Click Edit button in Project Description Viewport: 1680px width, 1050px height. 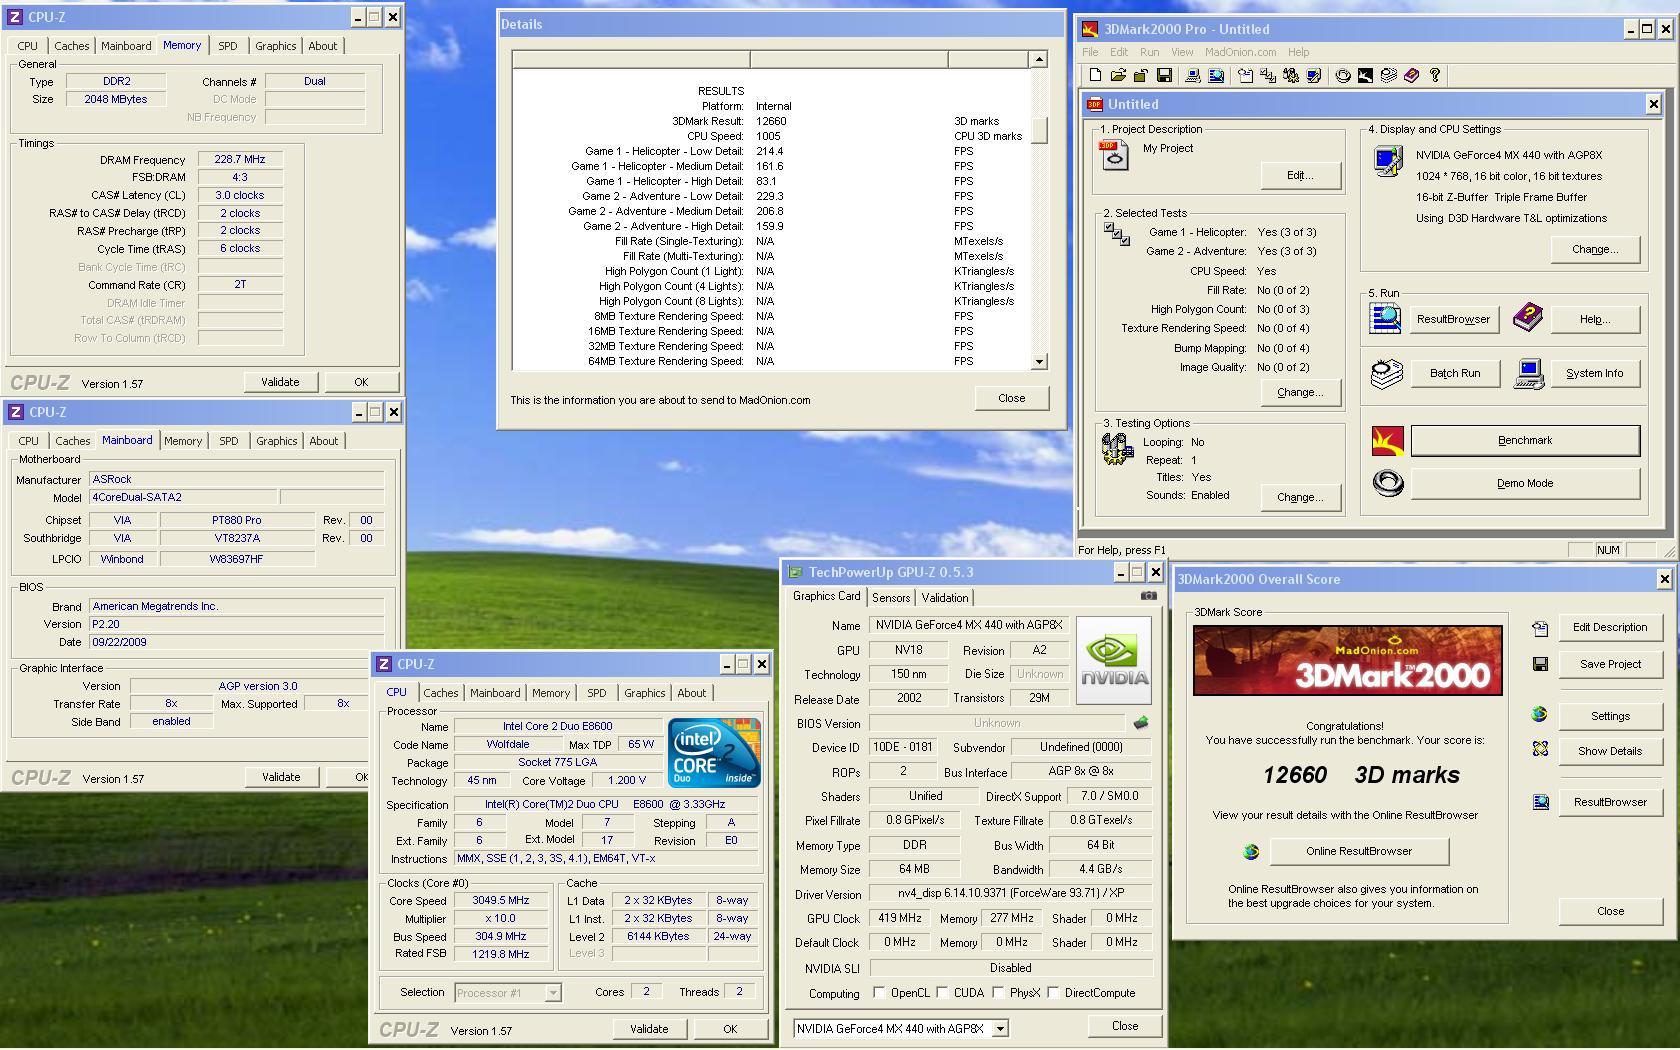[x=1299, y=175]
